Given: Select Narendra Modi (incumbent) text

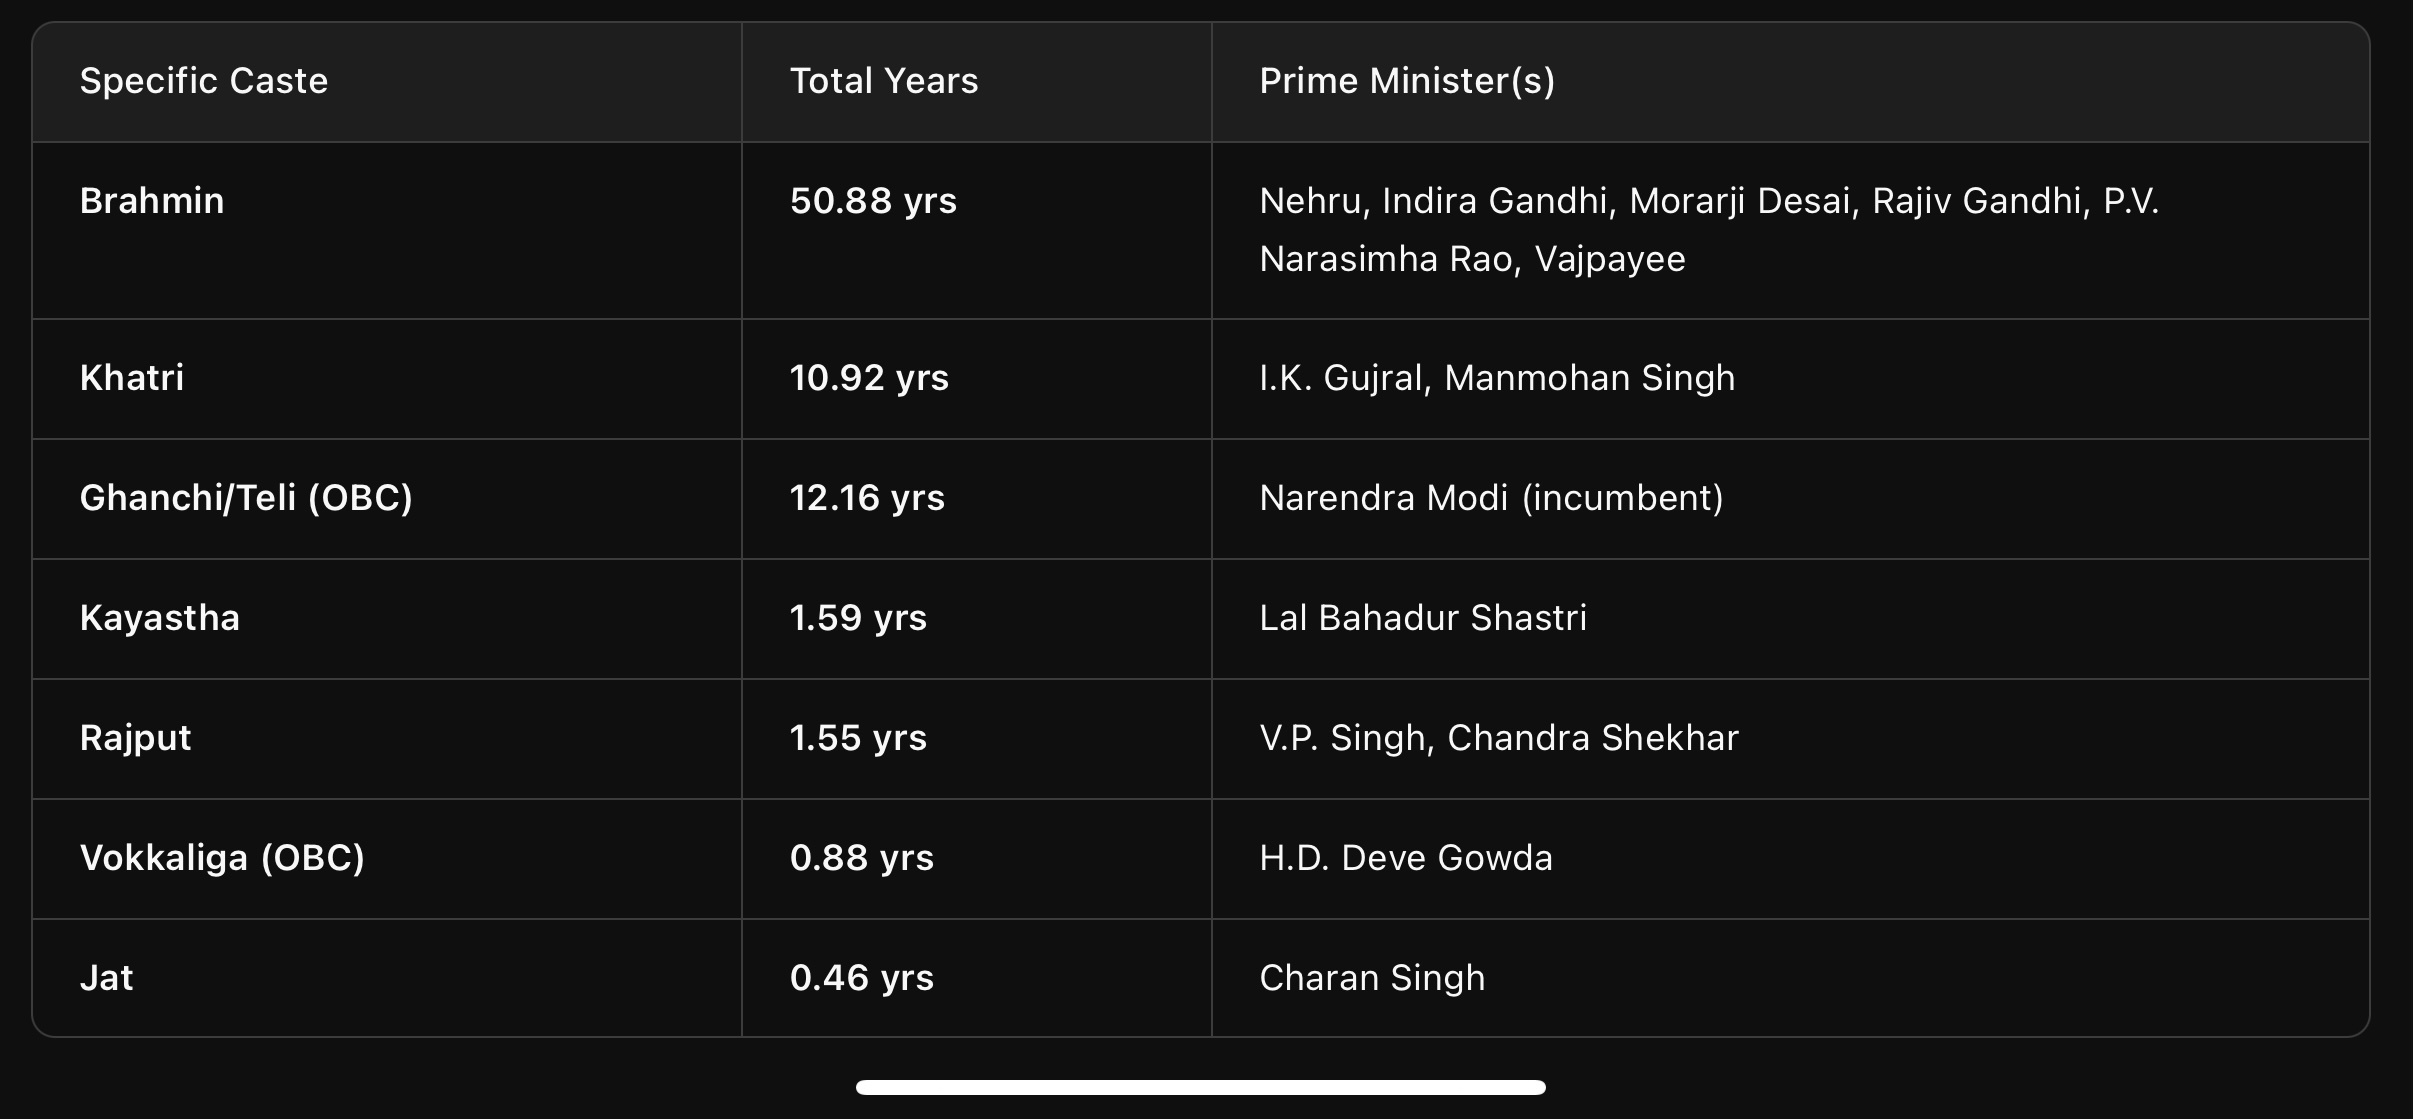Looking at the screenshot, I should tap(1491, 498).
